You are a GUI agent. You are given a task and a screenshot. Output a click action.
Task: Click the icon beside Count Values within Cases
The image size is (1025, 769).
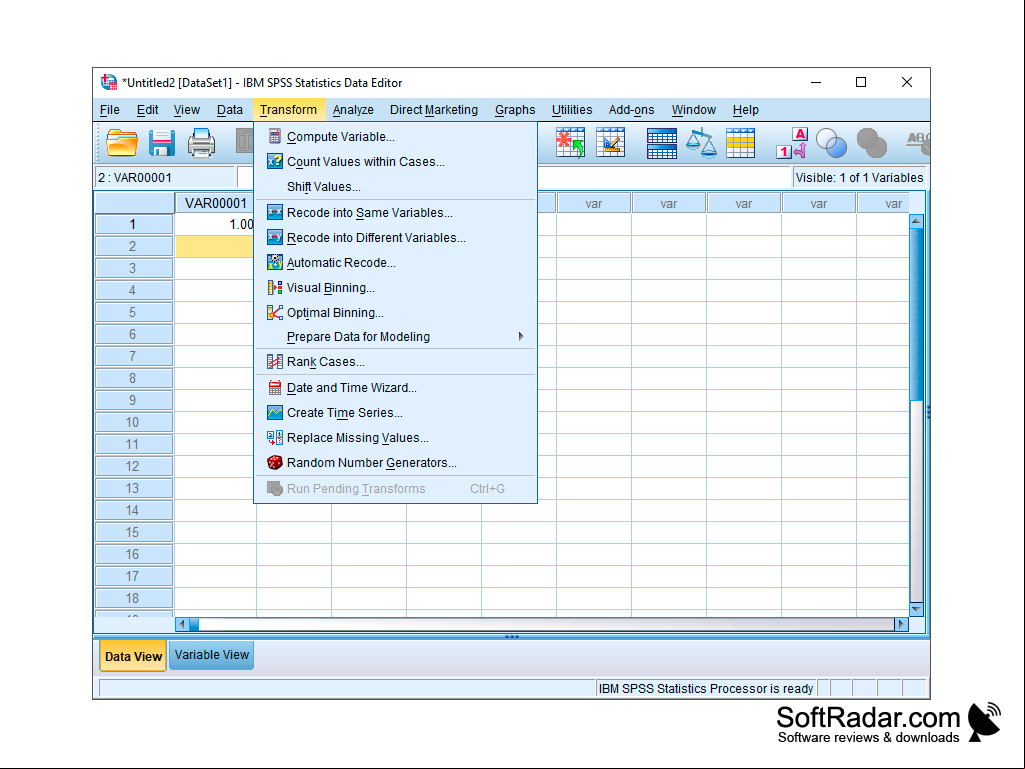(275, 162)
